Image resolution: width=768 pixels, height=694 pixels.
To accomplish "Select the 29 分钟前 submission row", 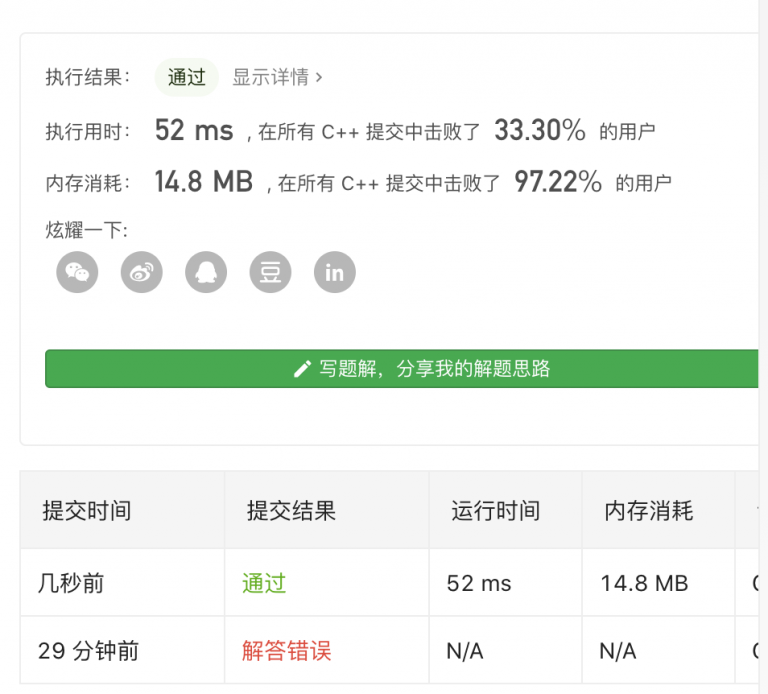I will 88,651.
